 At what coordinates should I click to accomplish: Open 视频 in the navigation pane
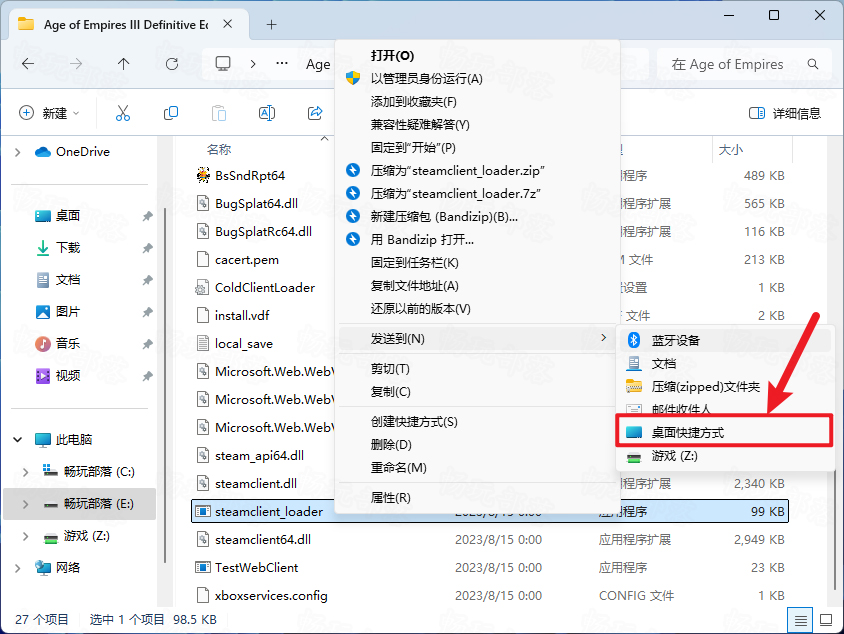pyautogui.click(x=68, y=375)
